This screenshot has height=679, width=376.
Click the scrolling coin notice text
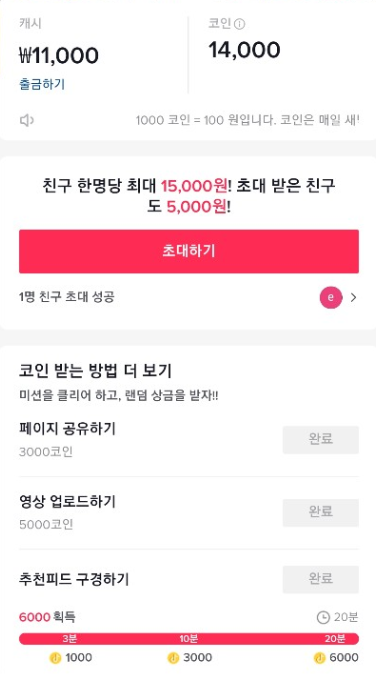tap(247, 120)
